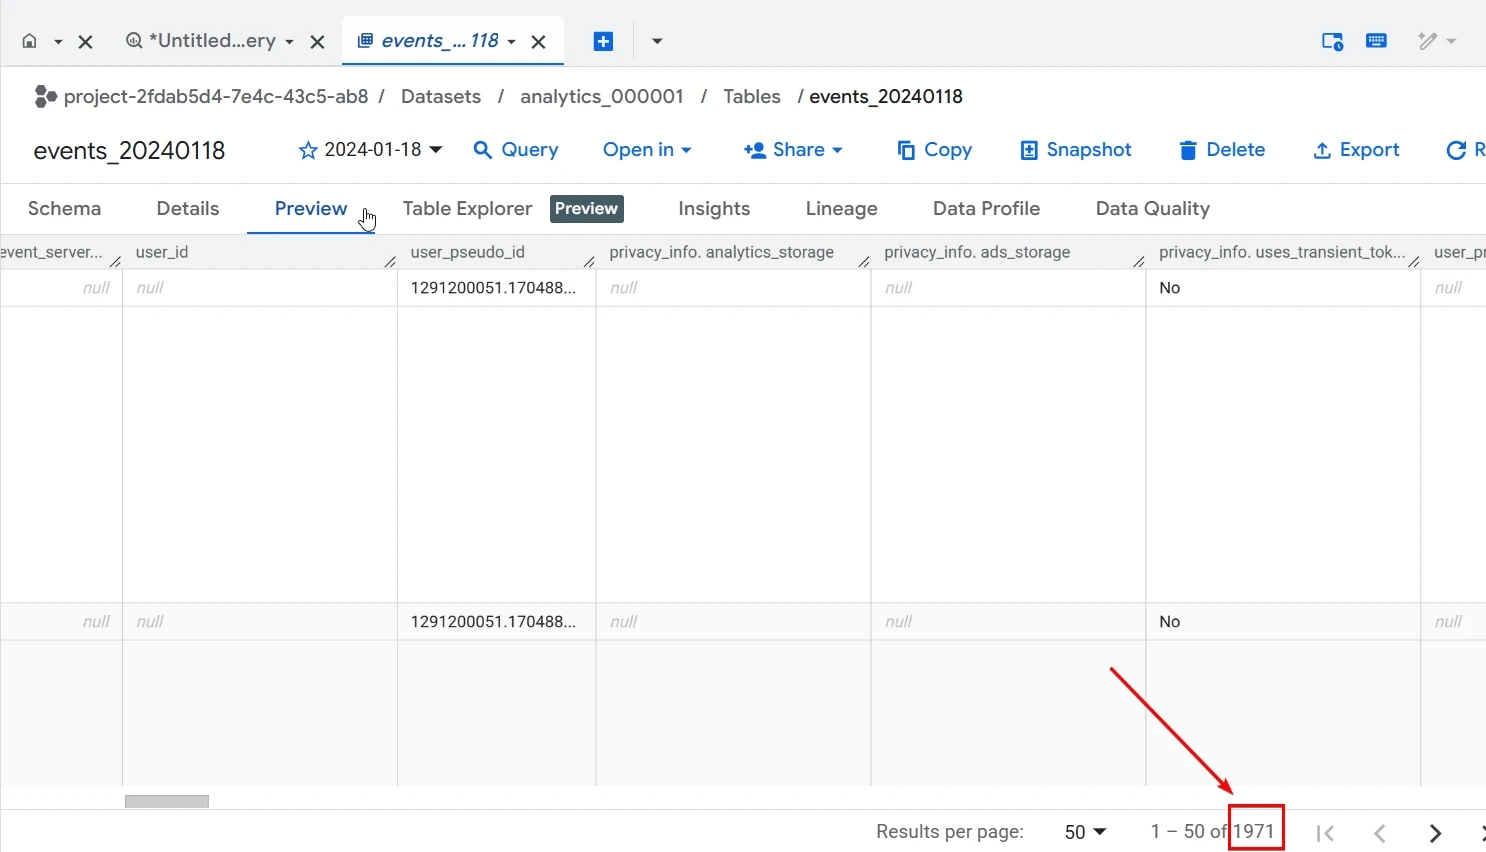This screenshot has height=852, width=1486.
Task: Close the events_...118 tab
Action: tap(538, 42)
